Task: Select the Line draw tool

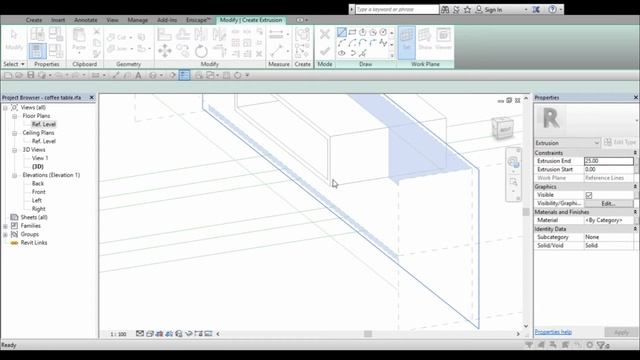Action: point(342,32)
